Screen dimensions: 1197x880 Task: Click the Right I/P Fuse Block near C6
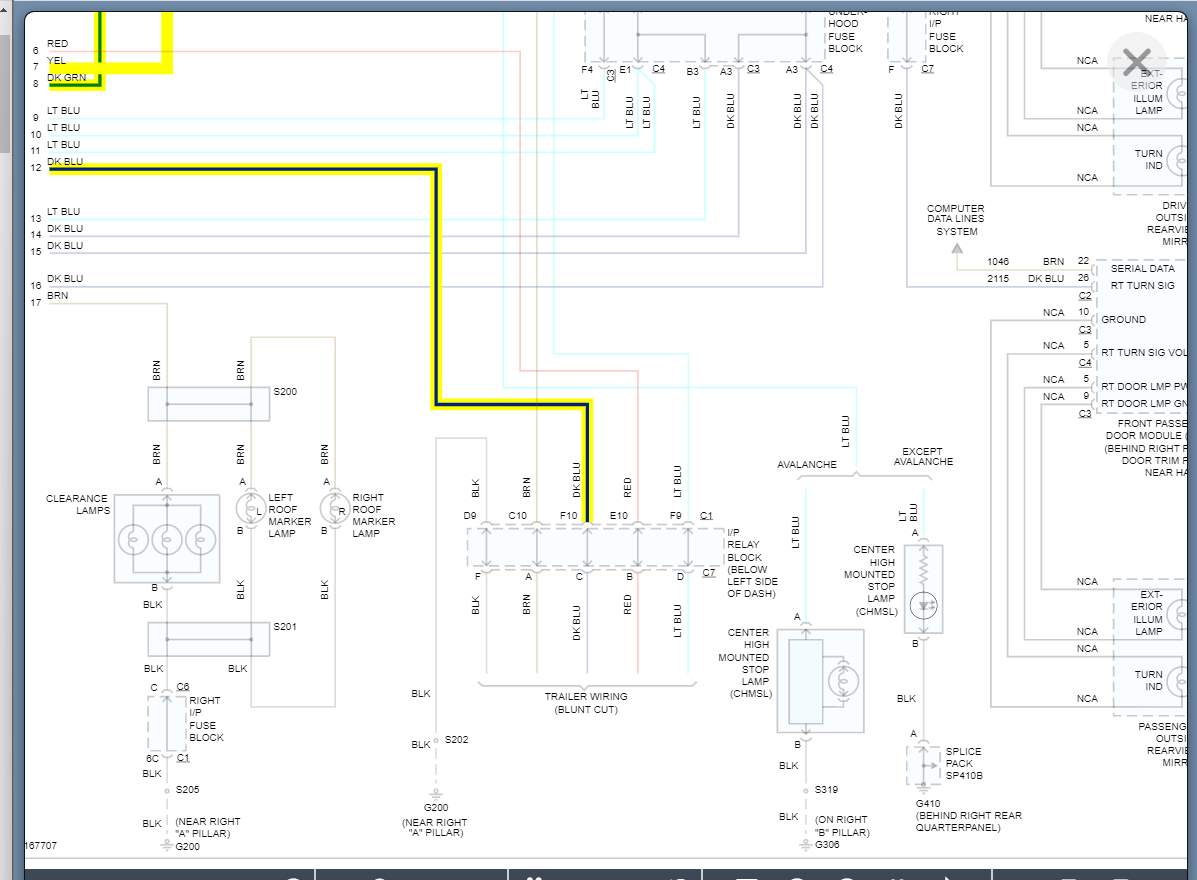click(167, 724)
